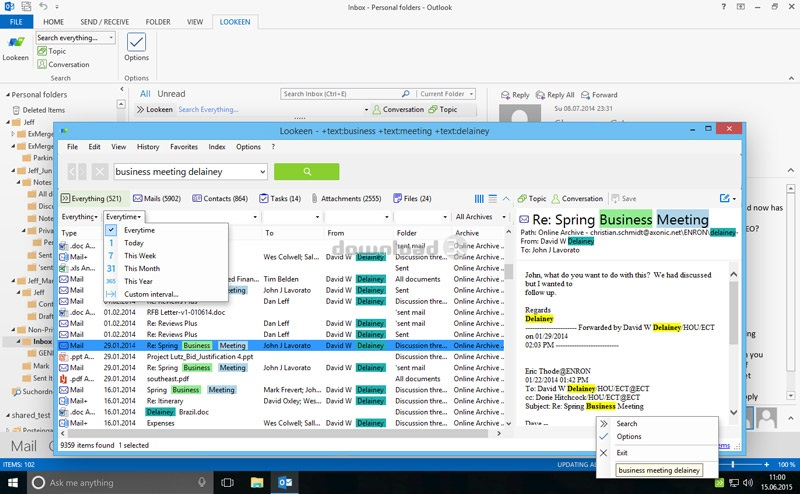The height and width of the screenshot is (494, 800).
Task: Click Search Everything... link in Outlook
Action: click(208, 109)
